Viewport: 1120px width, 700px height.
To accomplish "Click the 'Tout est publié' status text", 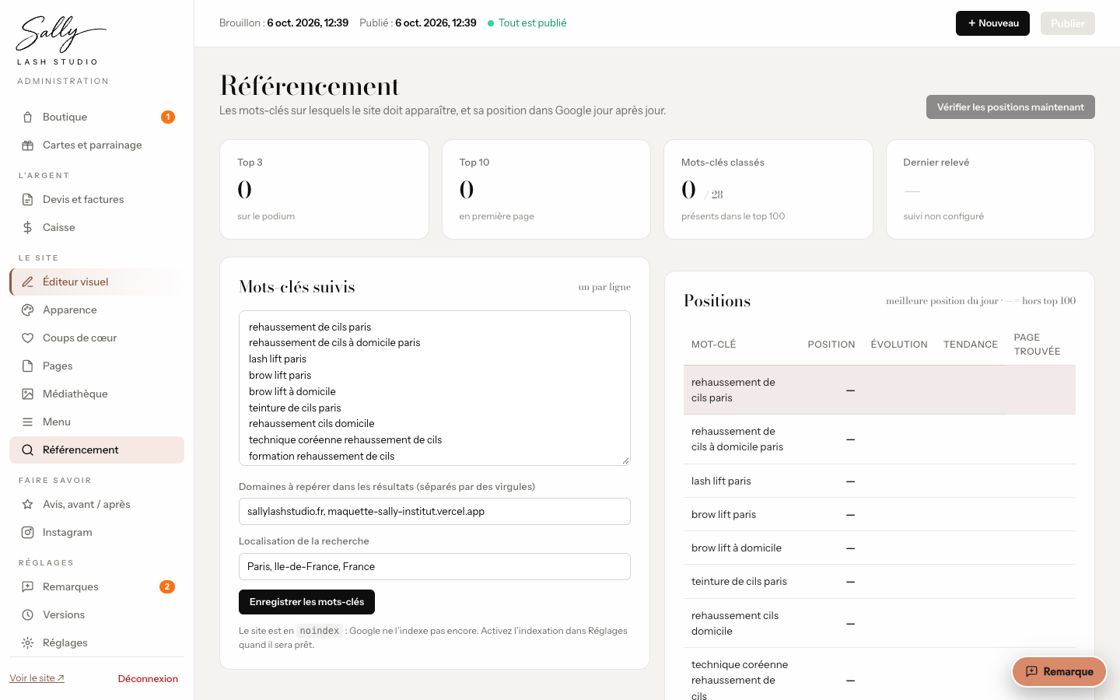I will pos(532,23).
